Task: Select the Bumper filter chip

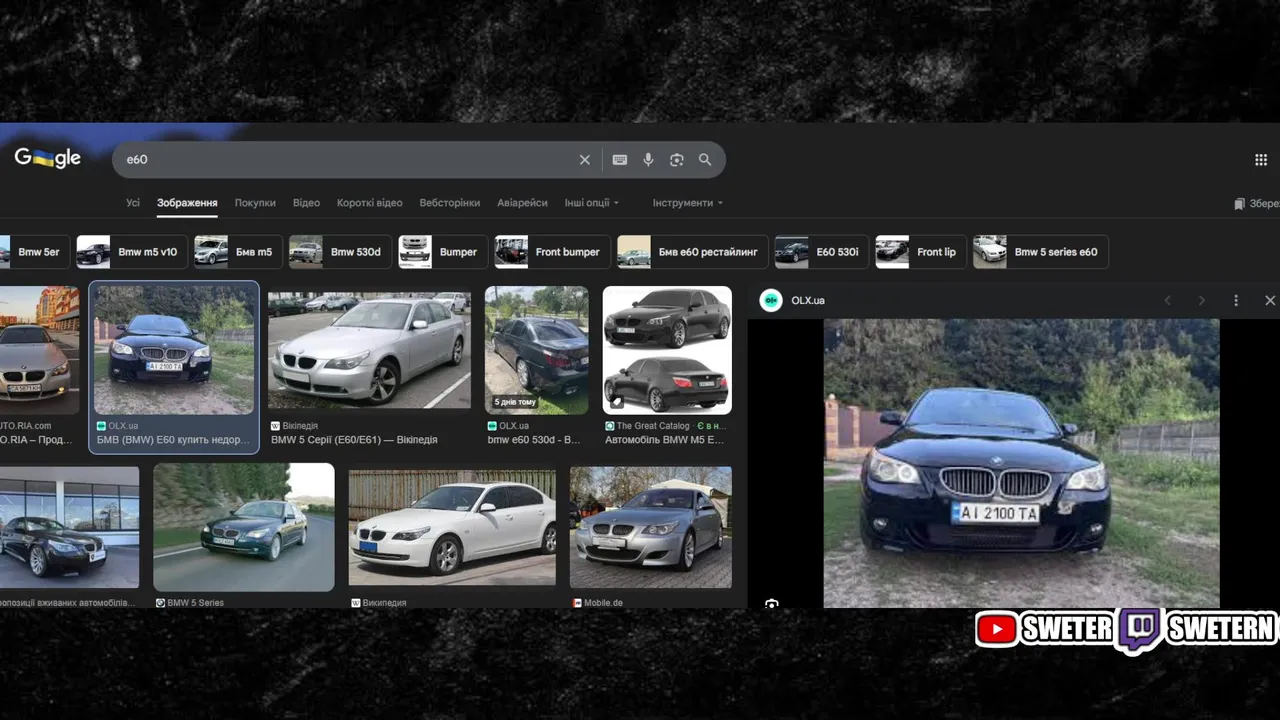Action: pos(443,252)
